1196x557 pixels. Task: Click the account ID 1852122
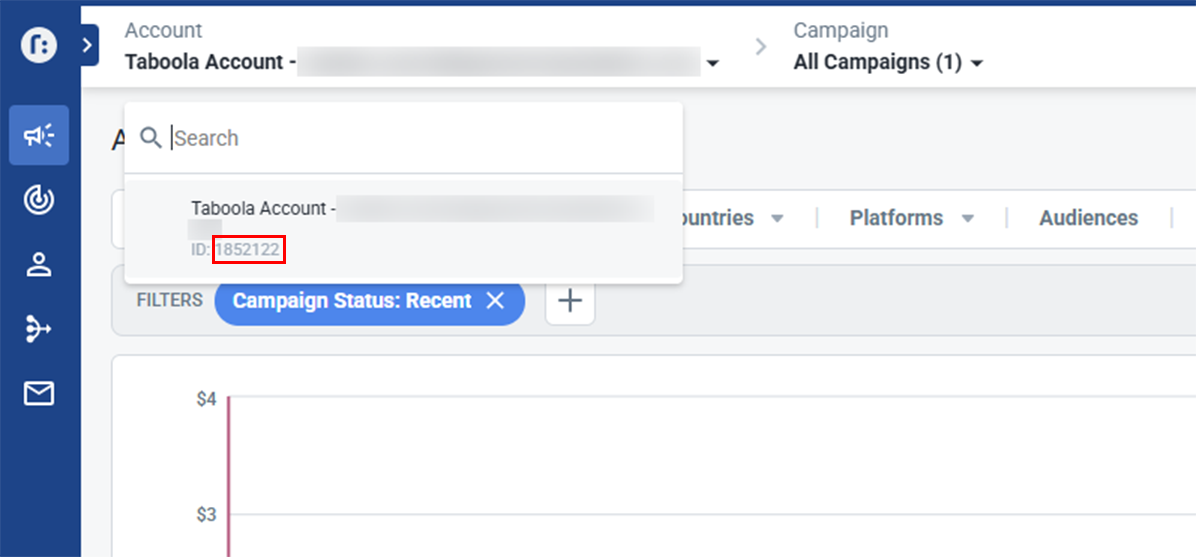249,250
